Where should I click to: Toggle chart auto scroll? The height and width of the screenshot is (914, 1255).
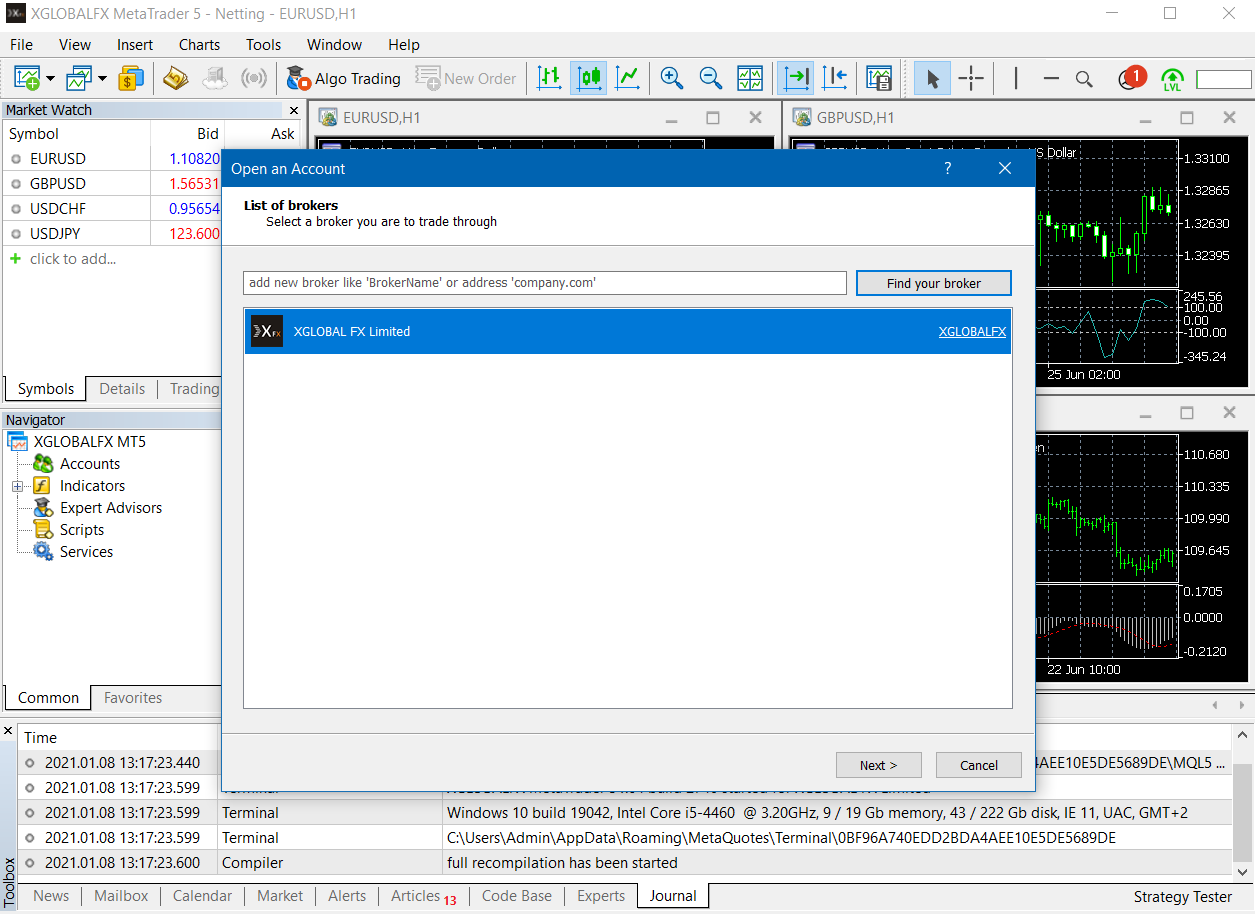796,78
